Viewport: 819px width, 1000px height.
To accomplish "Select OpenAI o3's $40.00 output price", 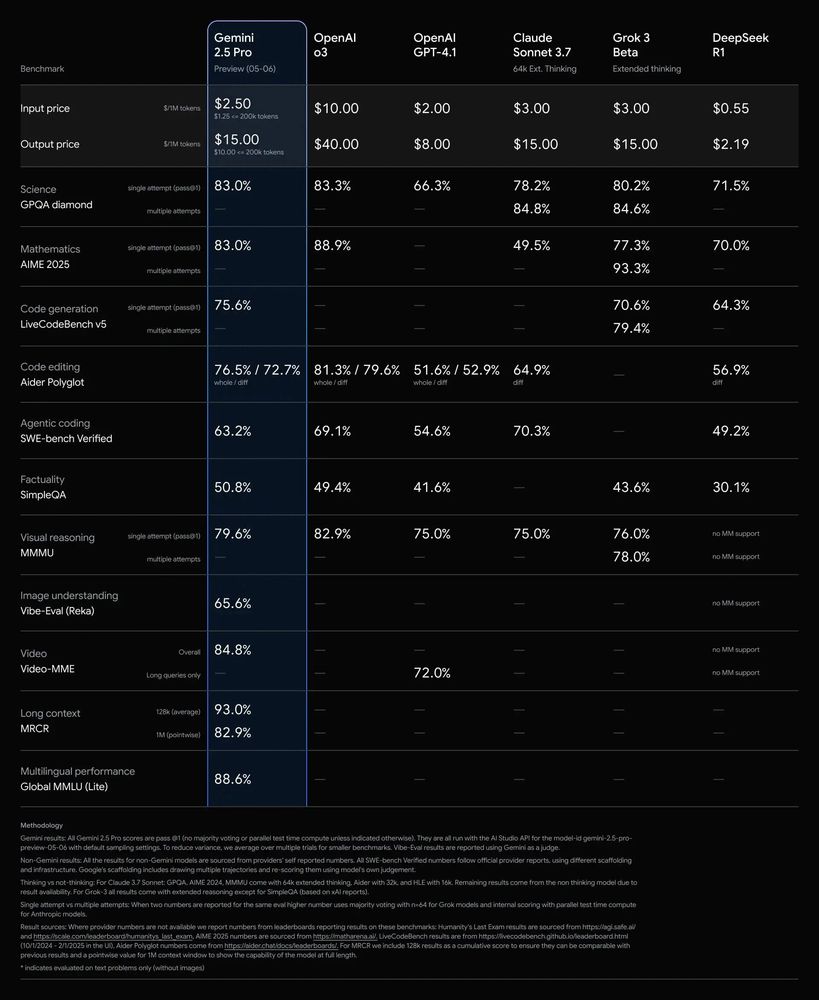I will pos(336,144).
